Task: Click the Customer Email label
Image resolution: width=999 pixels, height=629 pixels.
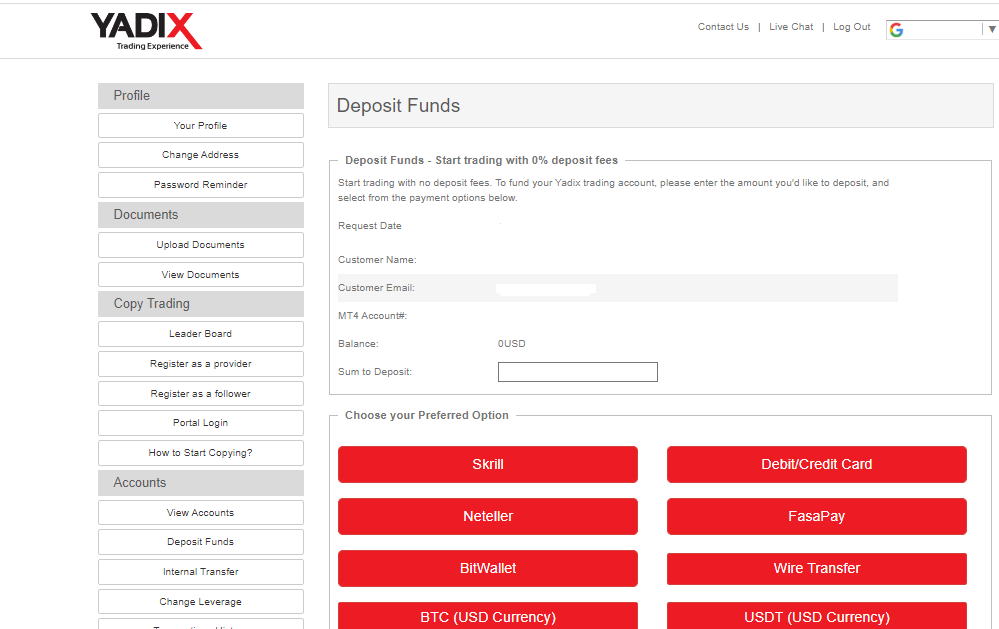Action: [376, 288]
